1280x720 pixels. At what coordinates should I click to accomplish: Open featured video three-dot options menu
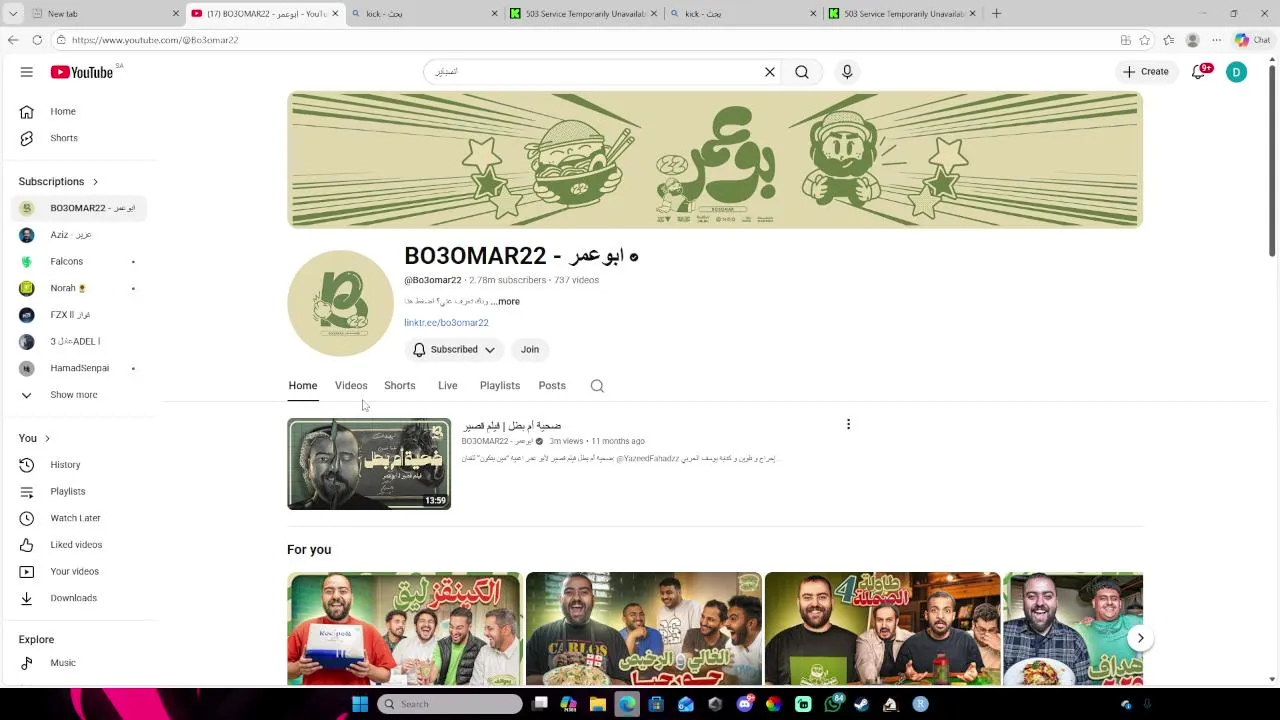coord(848,424)
